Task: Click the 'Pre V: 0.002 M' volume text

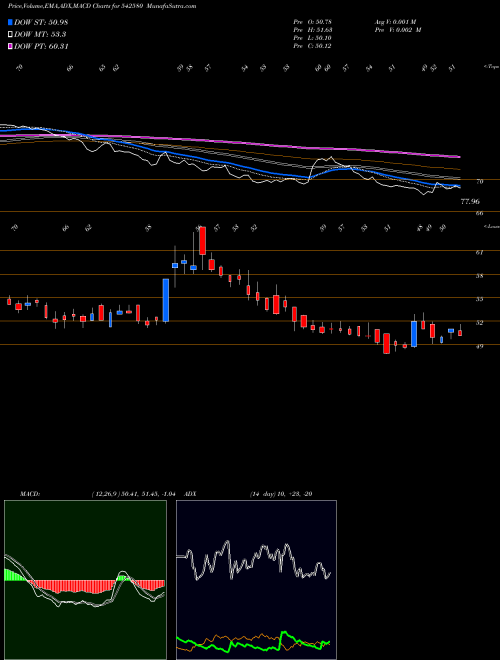Action: [x=397, y=30]
